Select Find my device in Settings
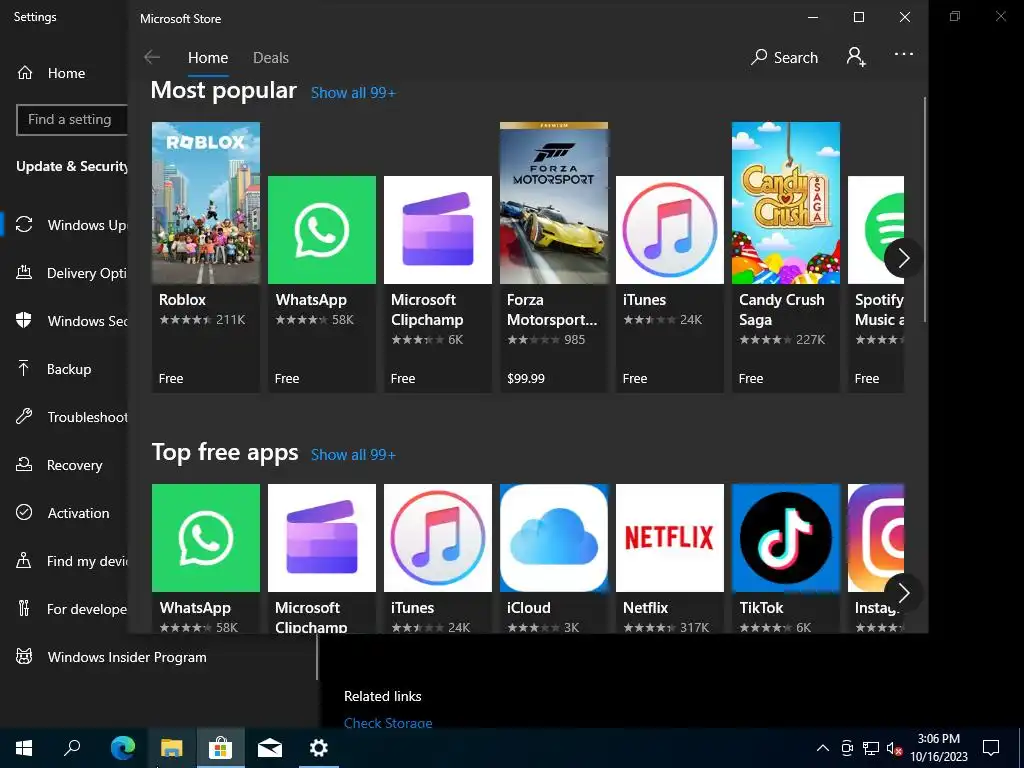This screenshot has width=1024, height=768. [71, 561]
